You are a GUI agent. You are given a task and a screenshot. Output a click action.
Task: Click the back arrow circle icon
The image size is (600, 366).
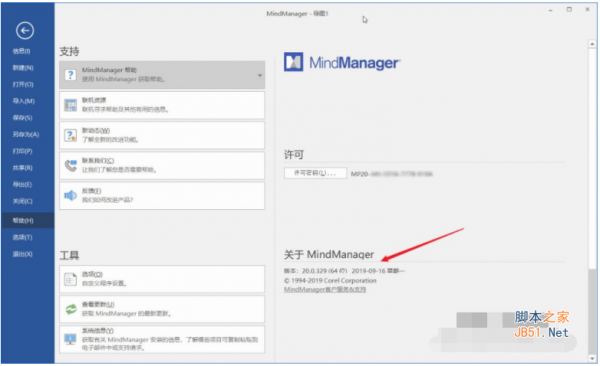25,31
